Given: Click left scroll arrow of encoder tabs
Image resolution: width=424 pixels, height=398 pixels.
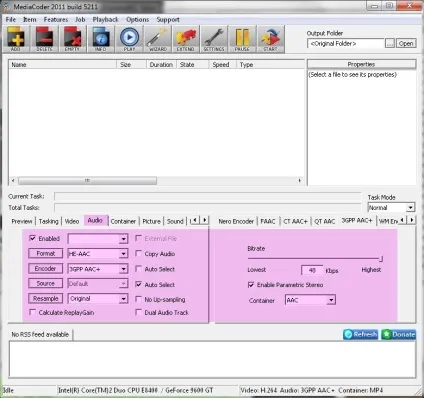Looking at the screenshot, I should click(402, 220).
